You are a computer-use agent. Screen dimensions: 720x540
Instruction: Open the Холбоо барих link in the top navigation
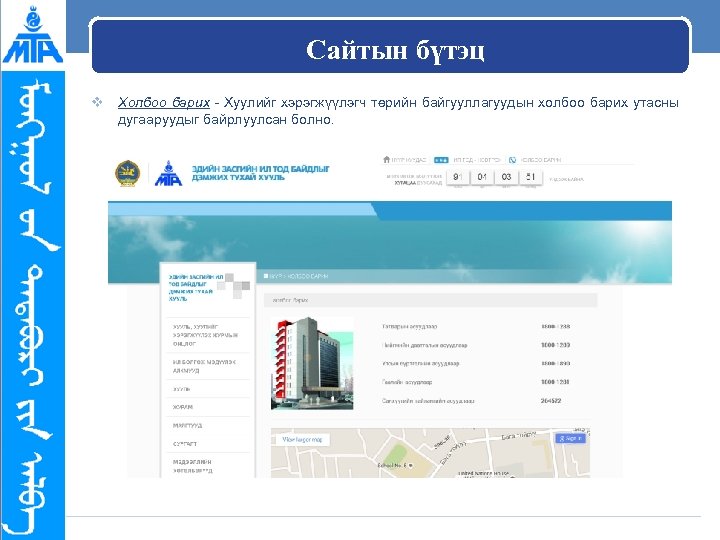pyautogui.click(x=540, y=160)
